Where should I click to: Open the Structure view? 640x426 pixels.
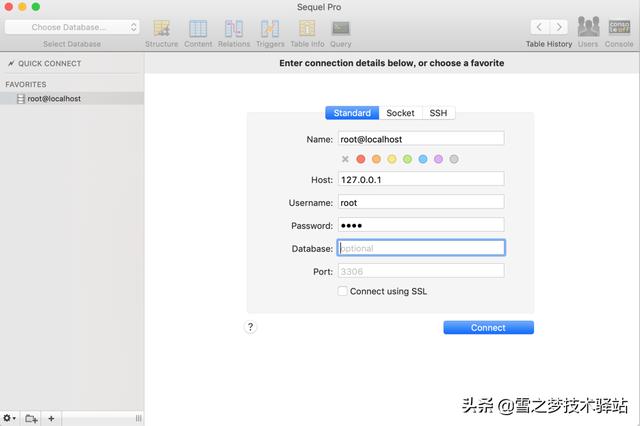(x=162, y=33)
